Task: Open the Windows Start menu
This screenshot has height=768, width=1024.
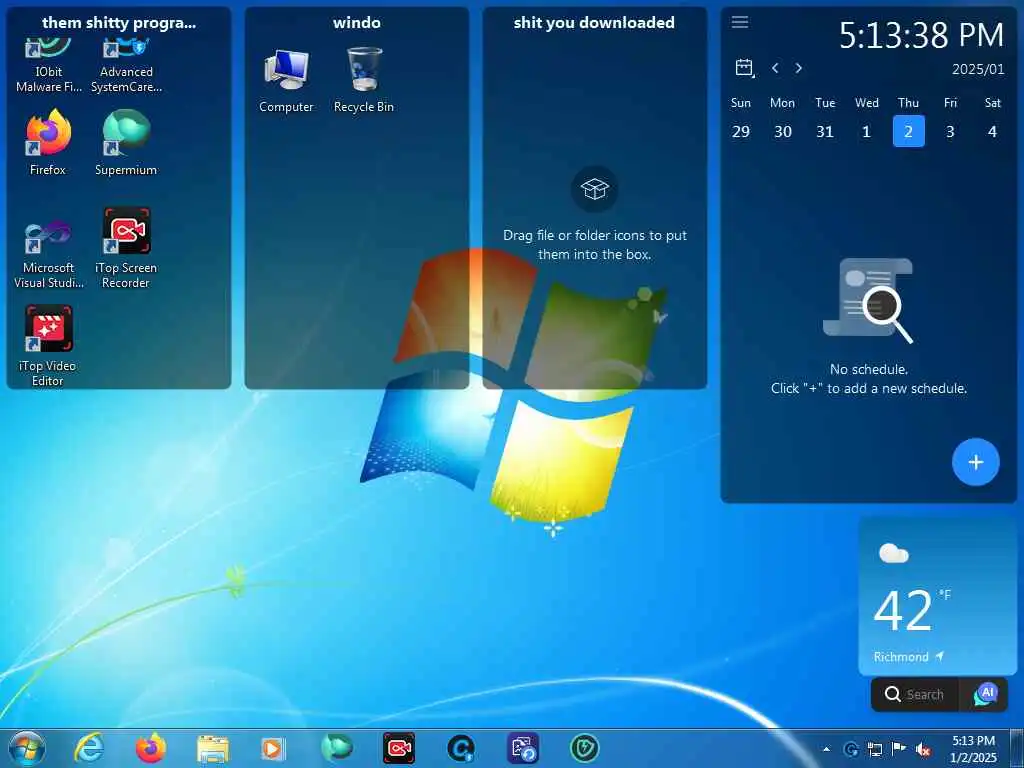Action: click(x=27, y=748)
